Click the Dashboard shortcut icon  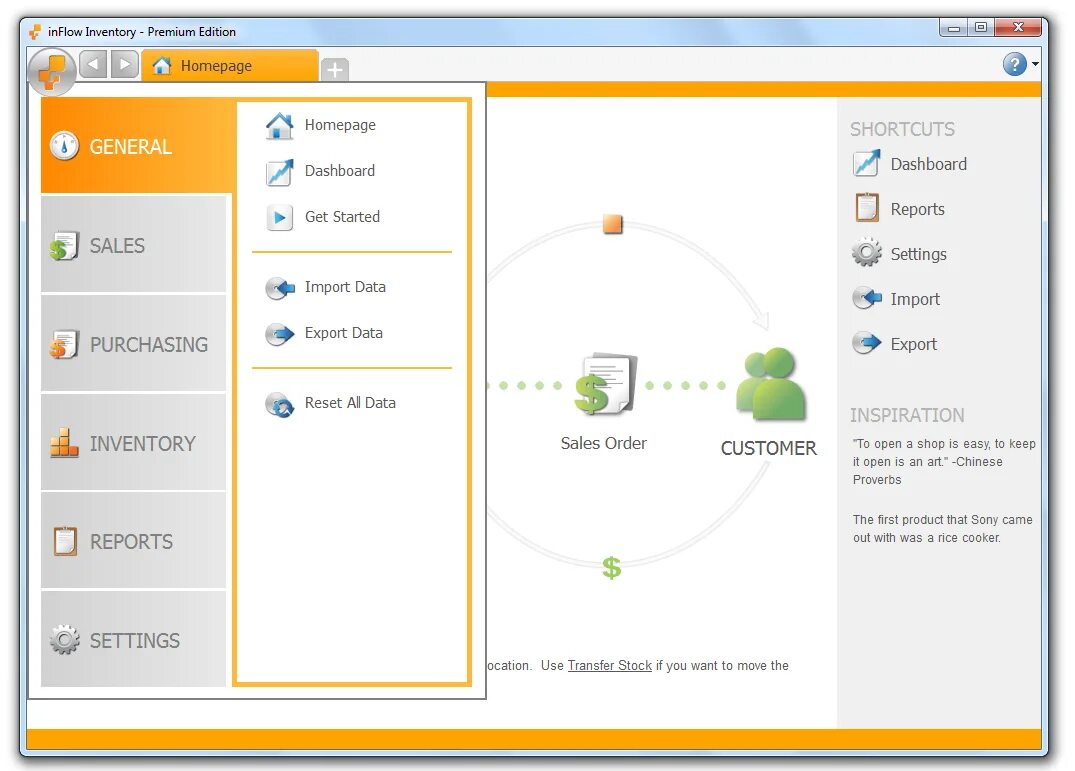click(x=867, y=163)
